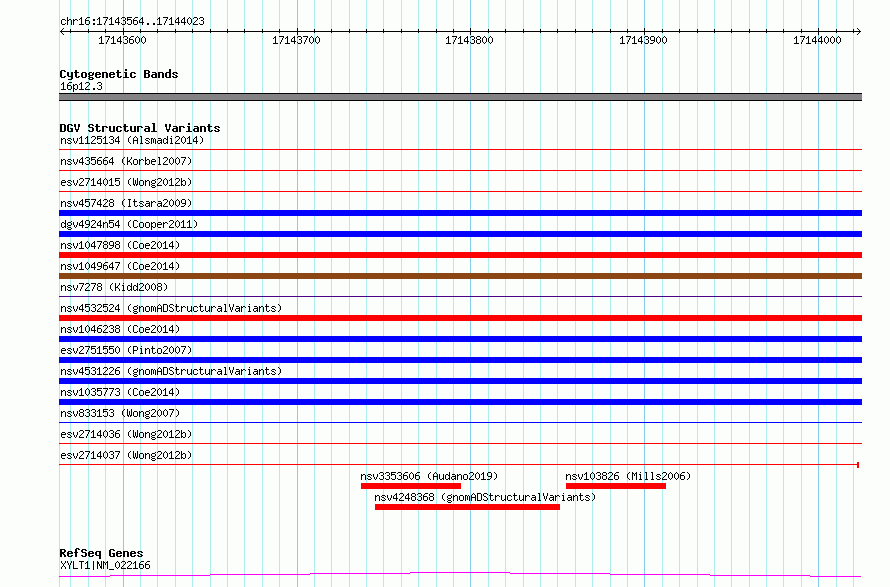Select the esv2714037 (Wong2012b) label

[x=126, y=455]
